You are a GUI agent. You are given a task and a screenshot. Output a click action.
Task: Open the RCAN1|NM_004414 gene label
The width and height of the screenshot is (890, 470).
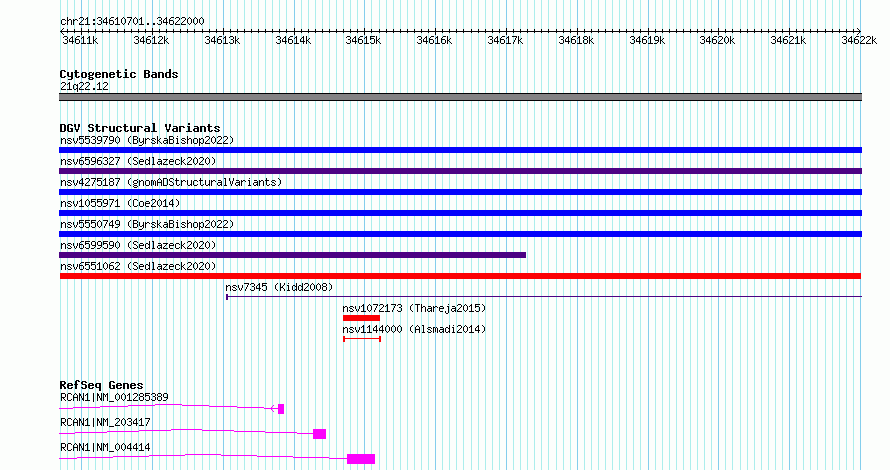(x=105, y=447)
